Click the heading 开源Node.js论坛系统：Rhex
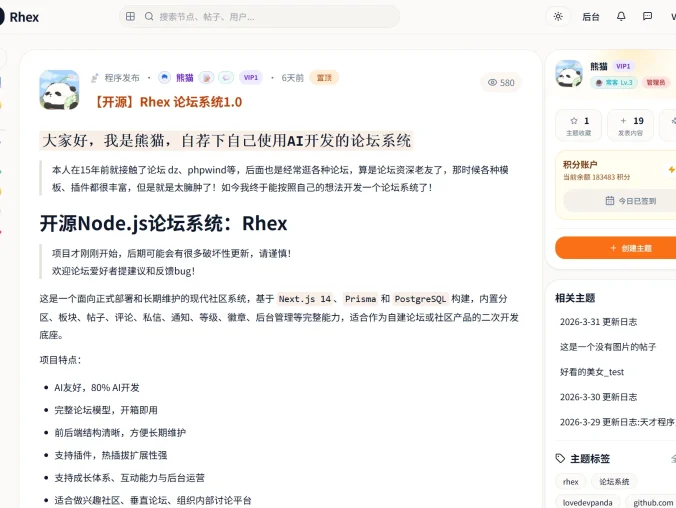676x508 pixels. [x=163, y=223]
